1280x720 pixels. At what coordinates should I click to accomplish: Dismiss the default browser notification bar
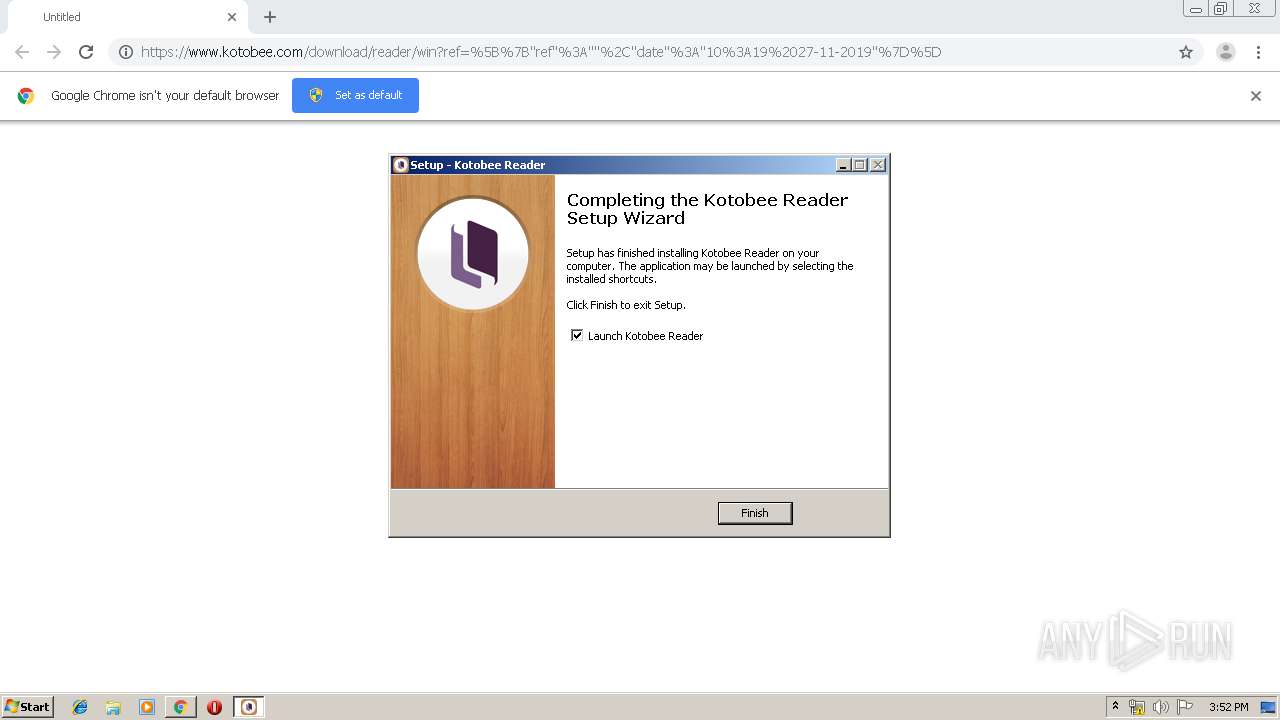pyautogui.click(x=1256, y=96)
